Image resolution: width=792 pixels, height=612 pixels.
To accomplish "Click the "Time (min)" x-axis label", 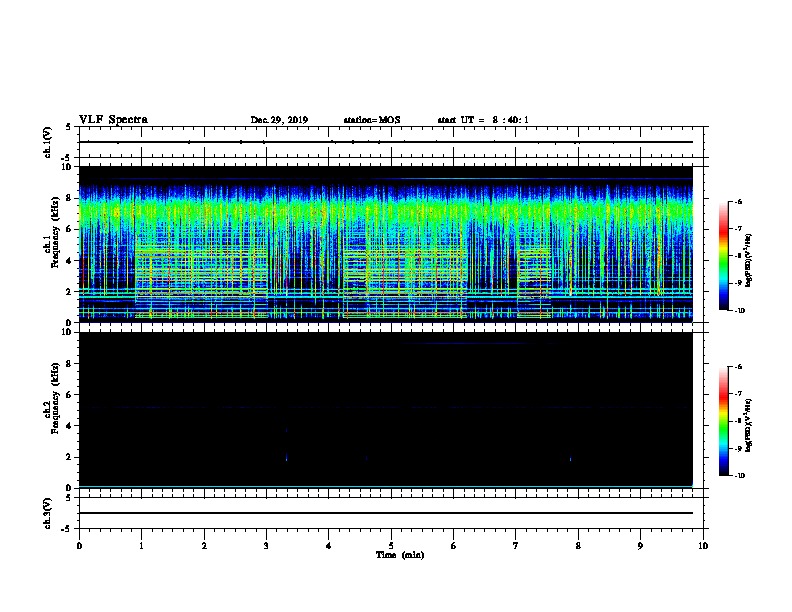I will (400, 555).
